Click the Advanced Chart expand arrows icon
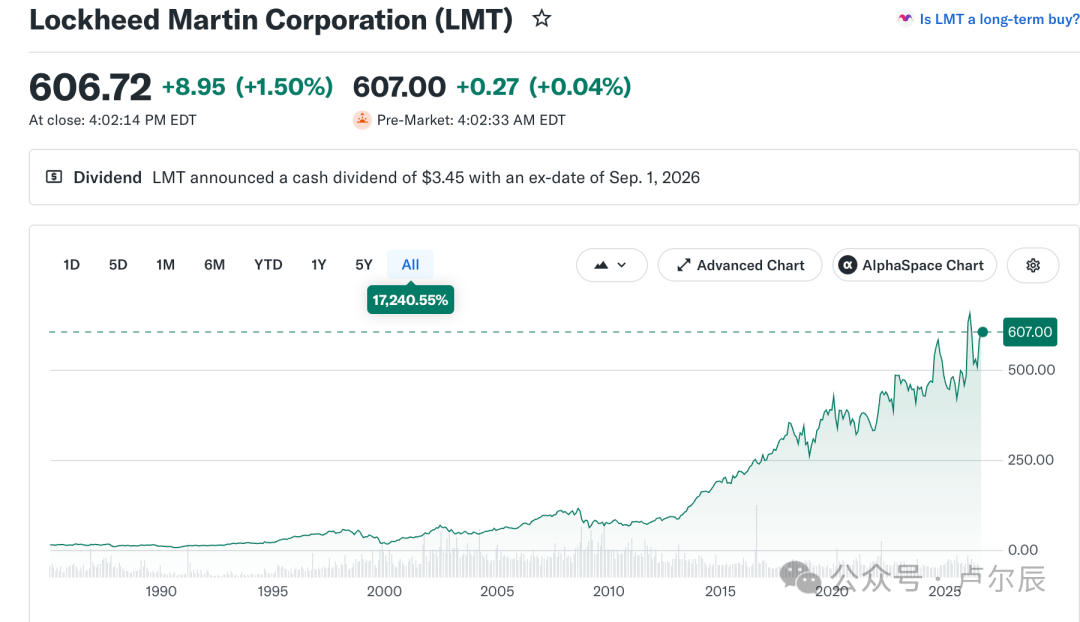Image resolution: width=1080 pixels, height=622 pixels. (x=683, y=265)
